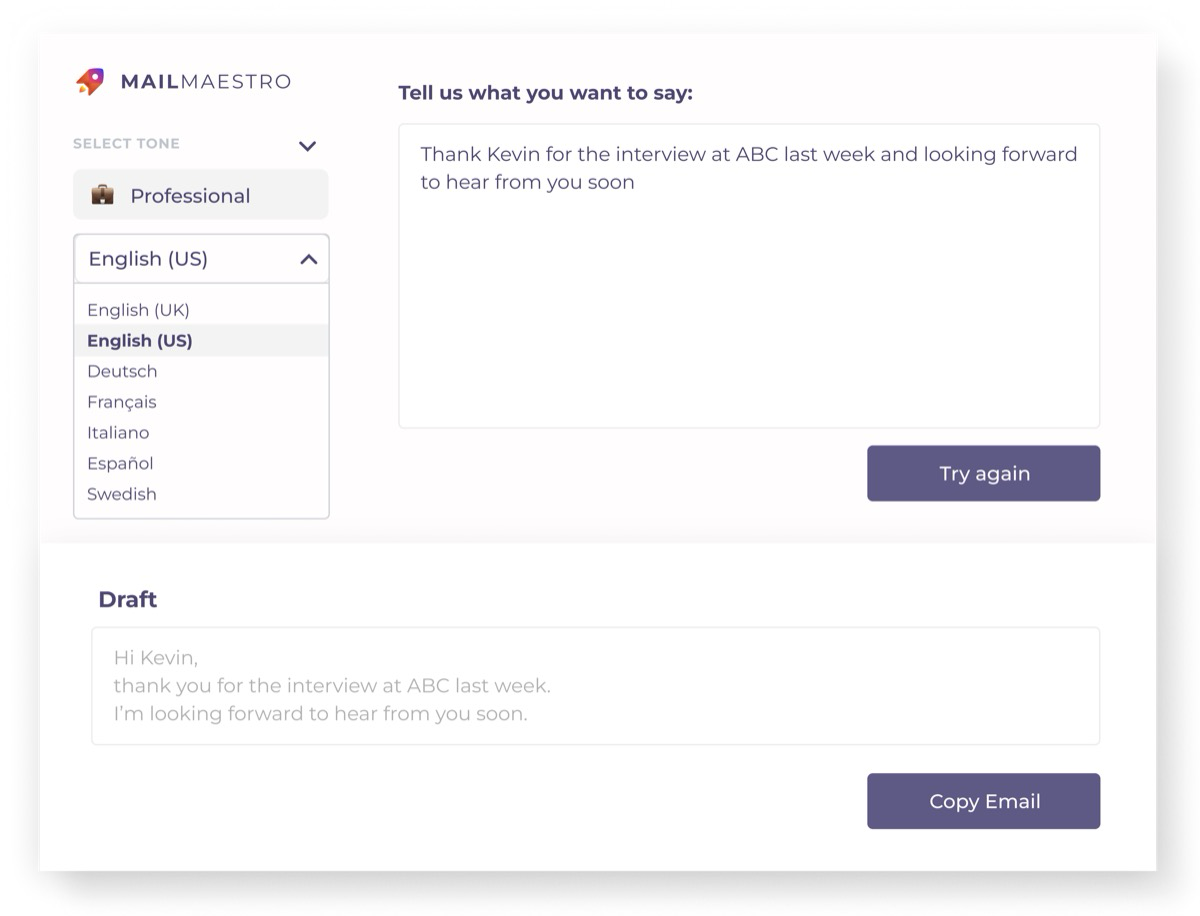The image size is (1200, 916).
Task: Pick Deutsch as the email language
Action: (x=122, y=372)
